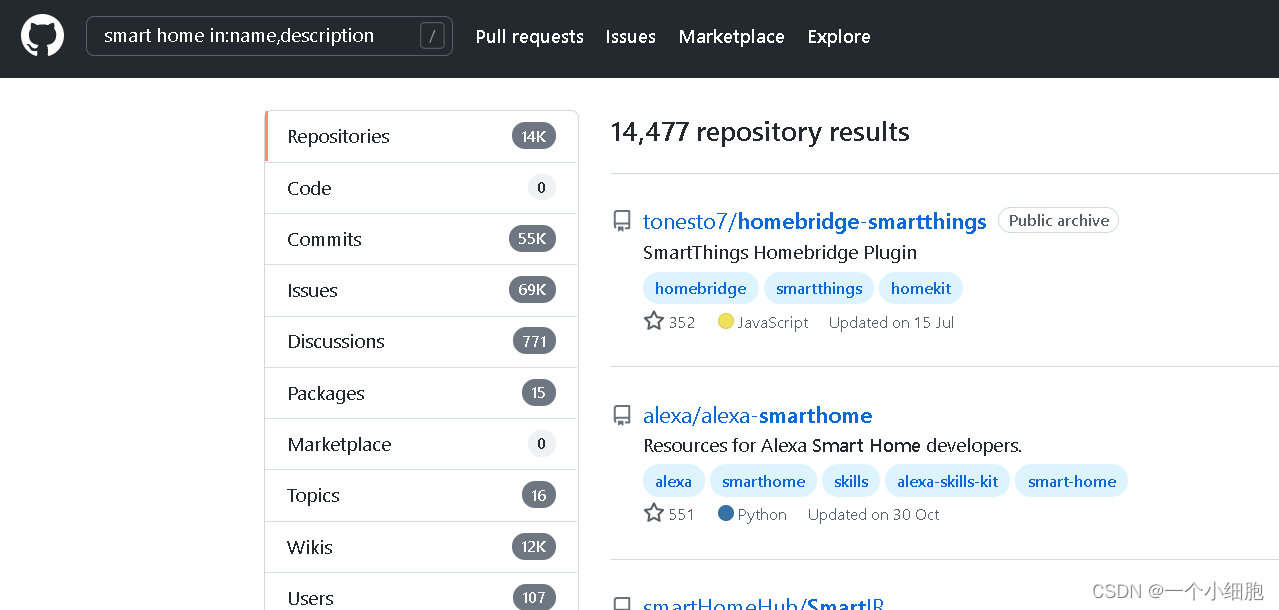Screen dimensions: 1279x610
Task: Show Wikis results from the sidebar
Action: coord(421,547)
